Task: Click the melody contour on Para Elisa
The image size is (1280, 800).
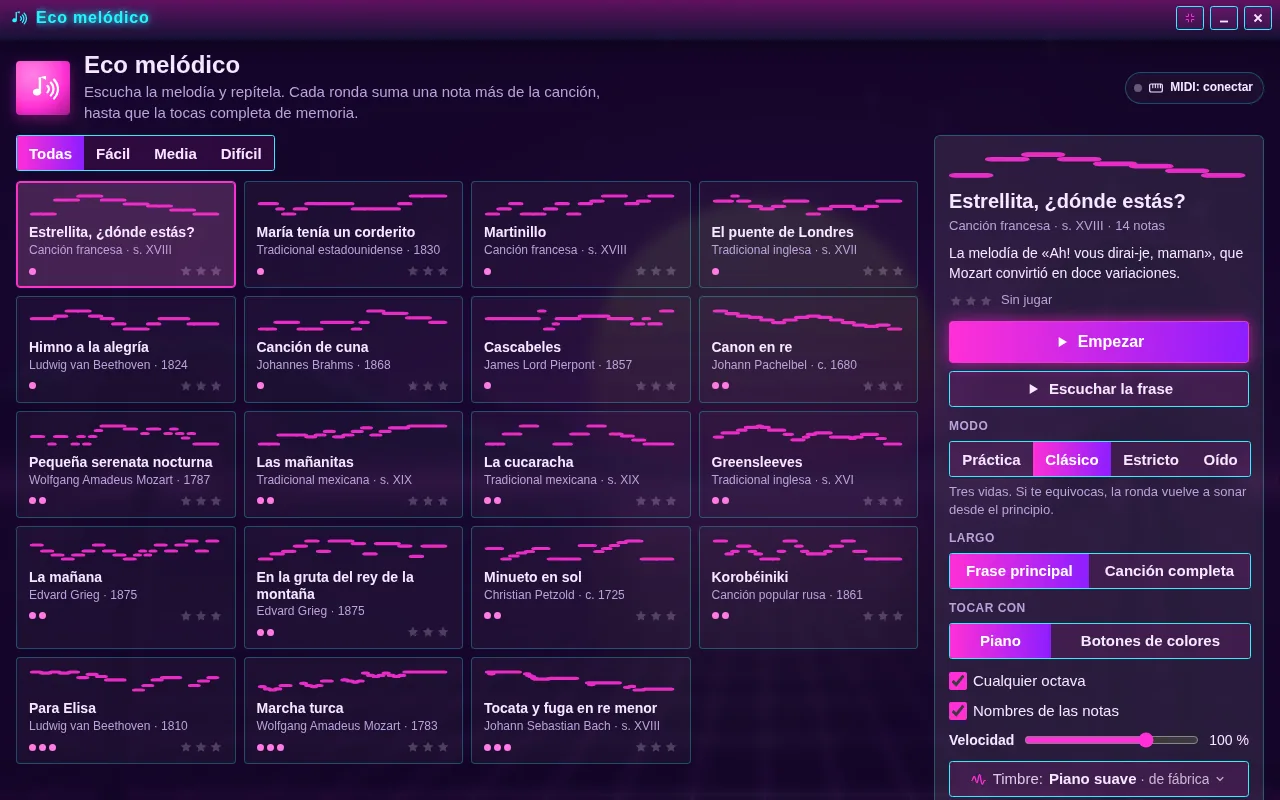Action: 125,679
